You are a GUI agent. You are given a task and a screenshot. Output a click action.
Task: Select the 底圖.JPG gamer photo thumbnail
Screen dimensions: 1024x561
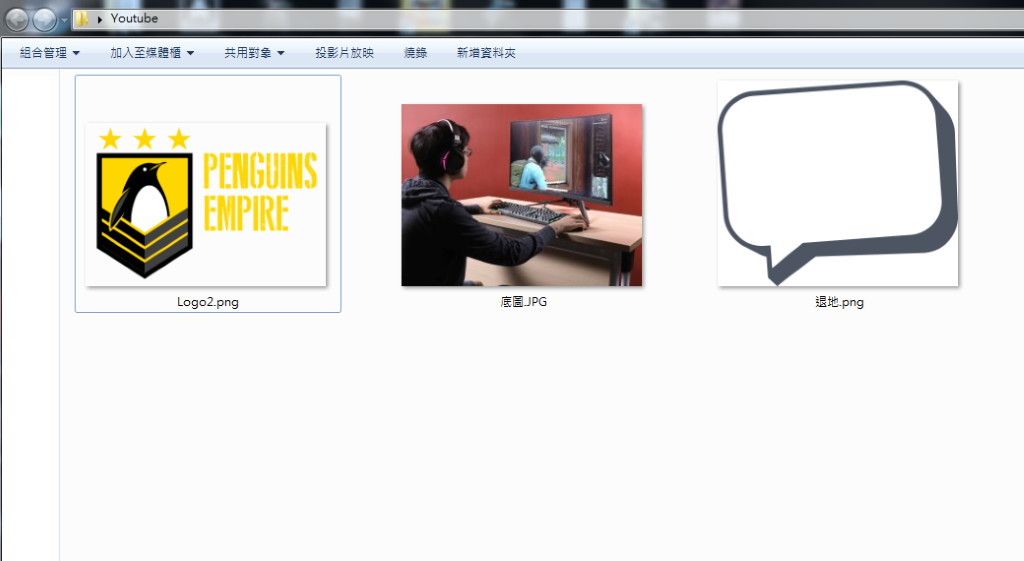[x=522, y=195]
